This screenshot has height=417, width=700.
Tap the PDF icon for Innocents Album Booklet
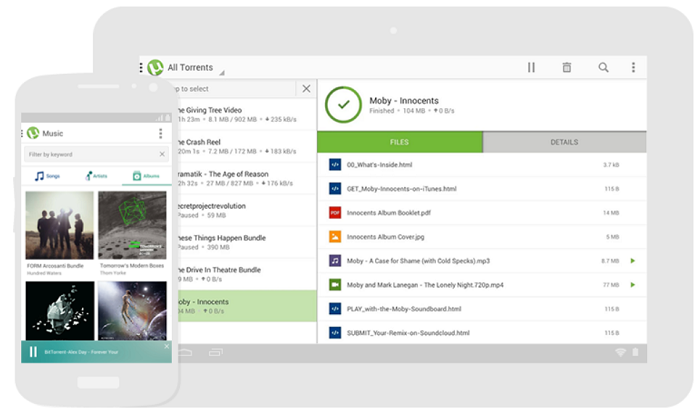click(x=335, y=213)
